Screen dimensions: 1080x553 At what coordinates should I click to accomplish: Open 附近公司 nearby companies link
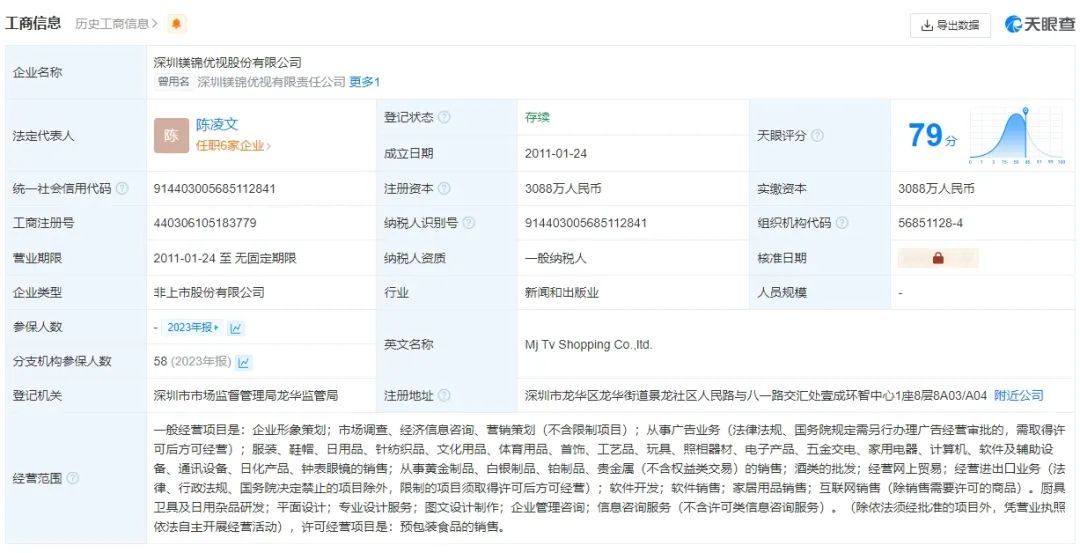[1019, 395]
